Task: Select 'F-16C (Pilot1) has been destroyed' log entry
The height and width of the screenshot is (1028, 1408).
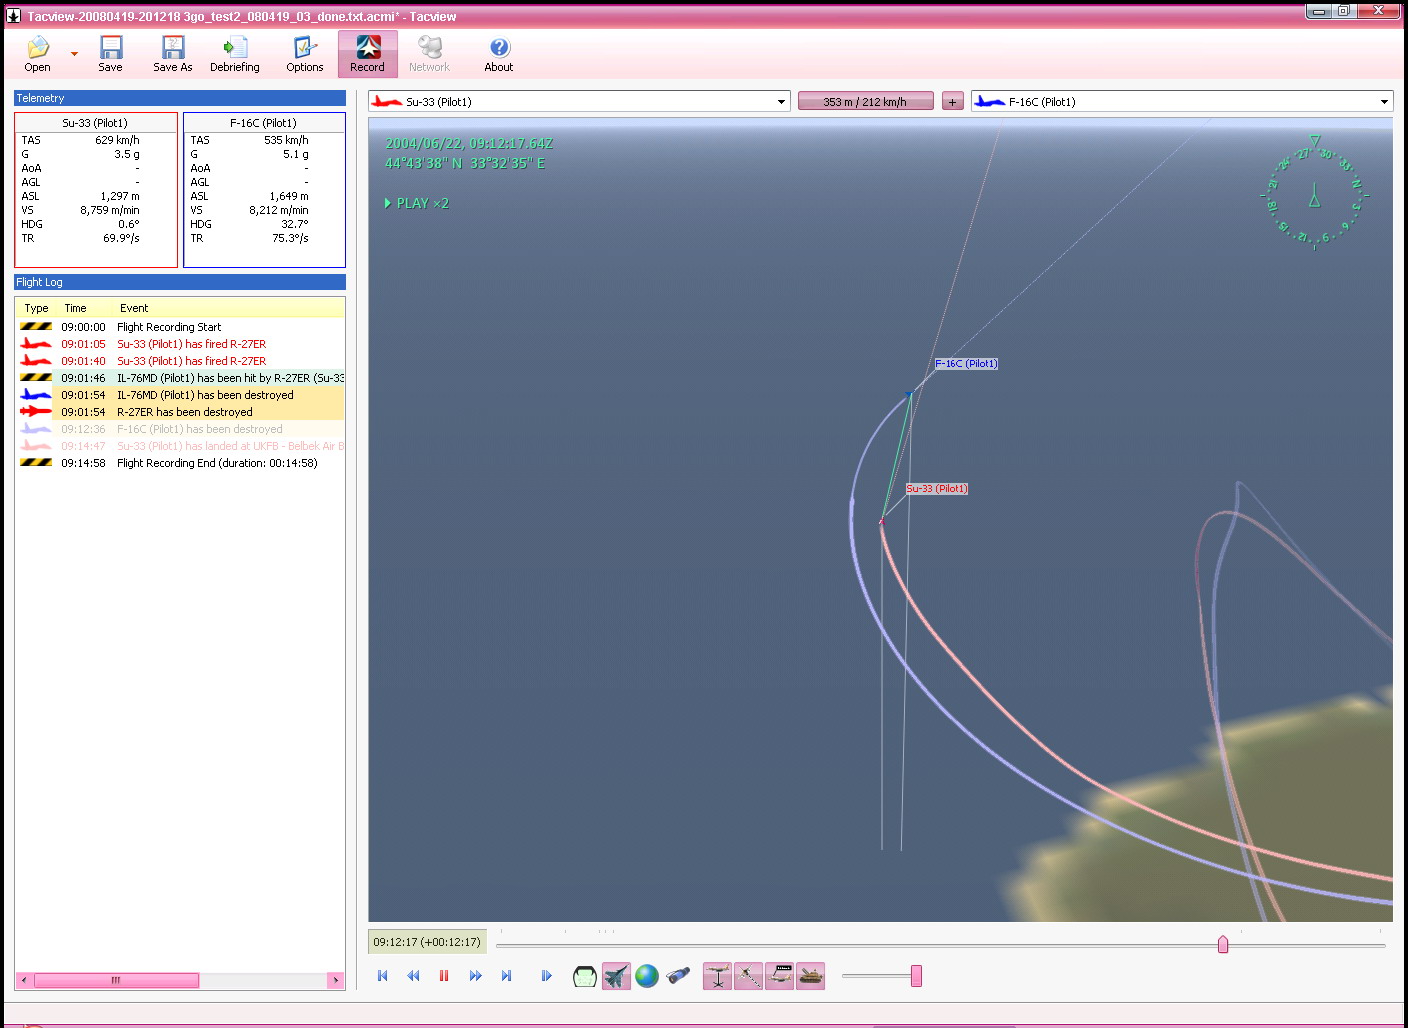Action: point(199,429)
